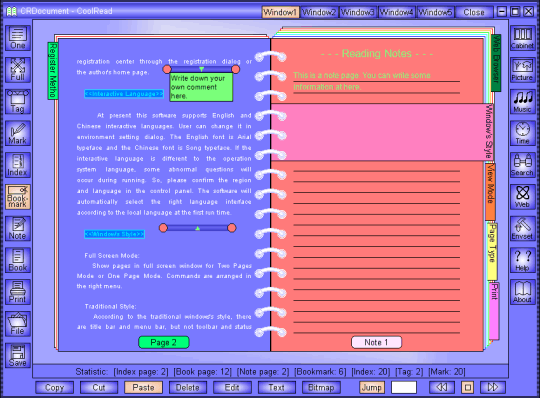Select the Mark tool
The image size is (540, 398).
pyautogui.click(x=18, y=133)
